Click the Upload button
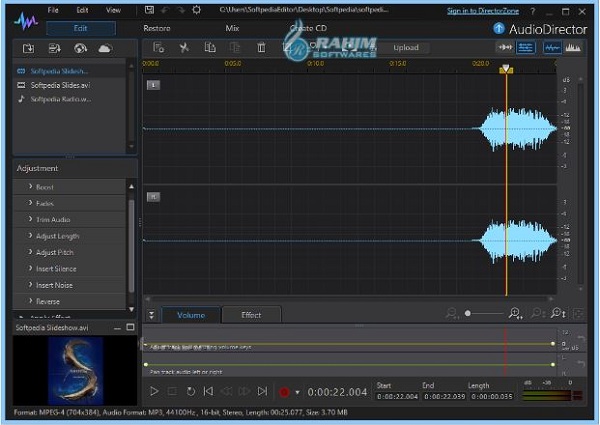600x425 pixels. pyautogui.click(x=406, y=47)
